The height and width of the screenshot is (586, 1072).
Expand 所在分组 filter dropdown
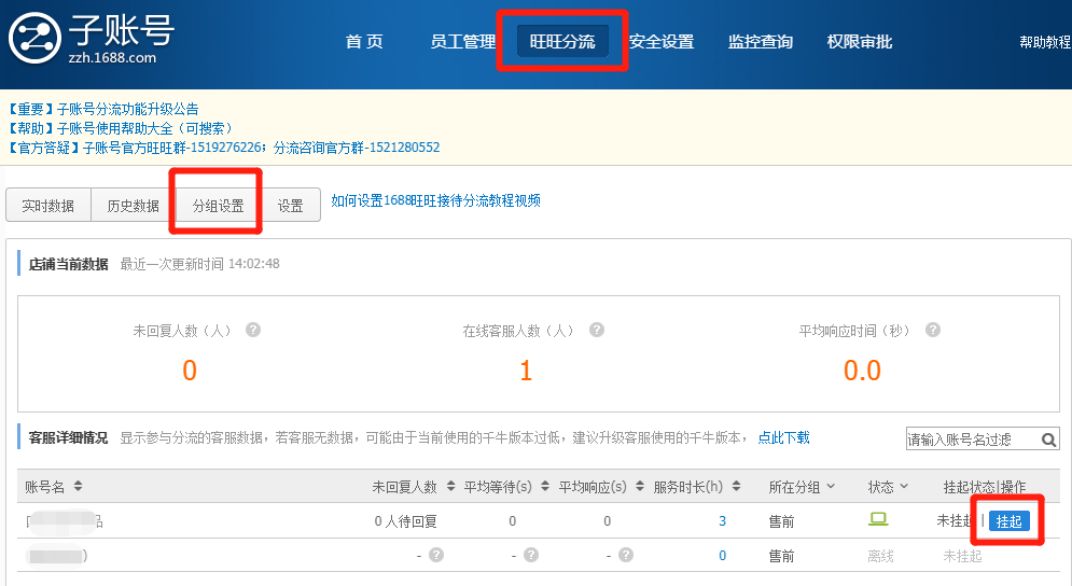(x=831, y=486)
